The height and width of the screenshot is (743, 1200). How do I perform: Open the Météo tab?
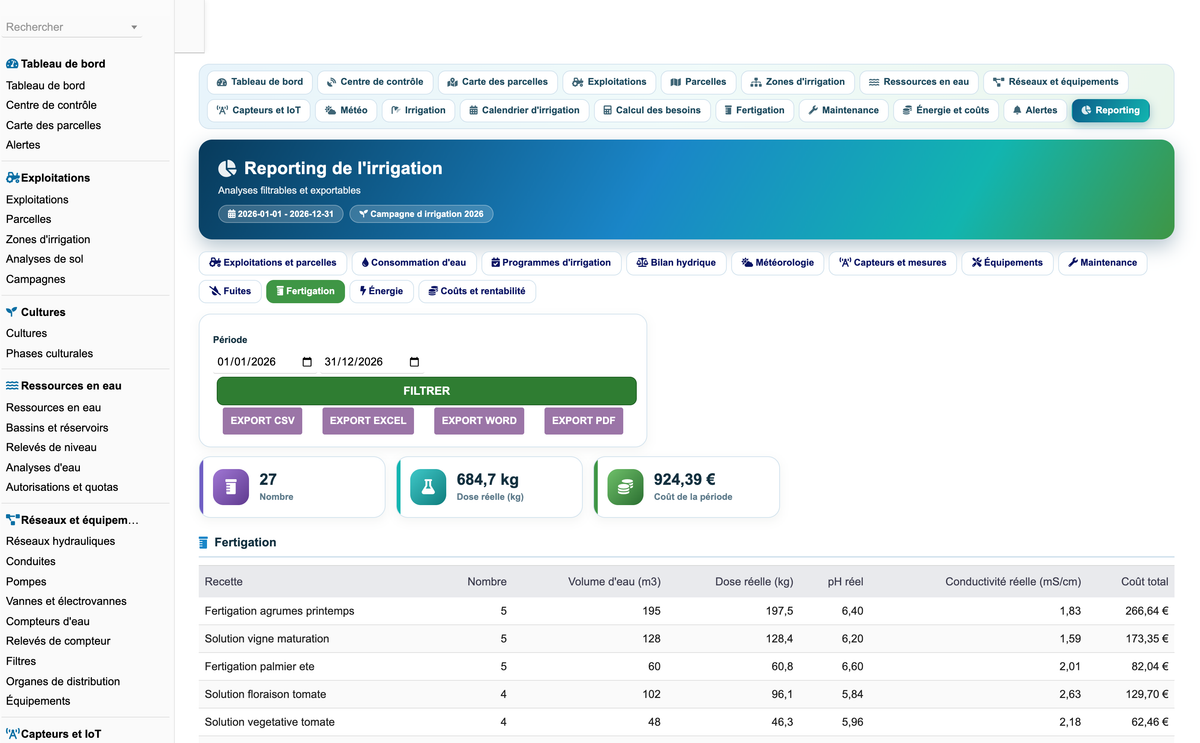tap(346, 110)
